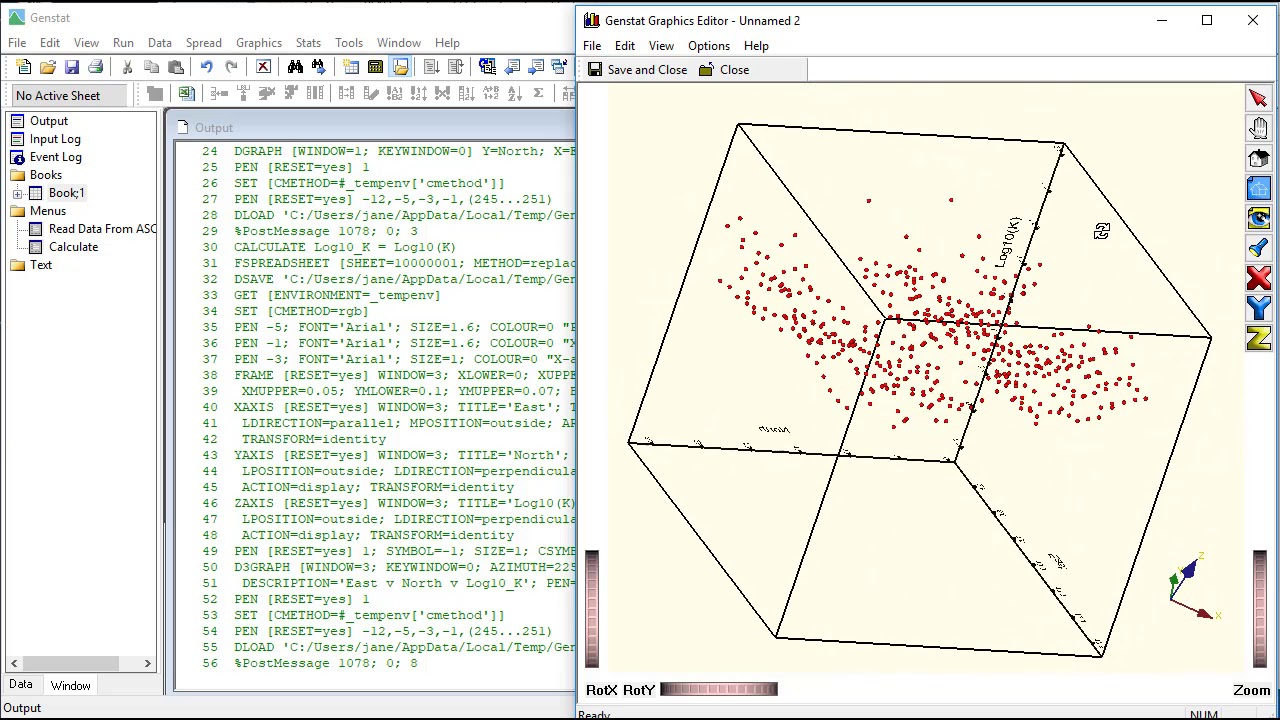1280x720 pixels.
Task: Switch to the Data tab at bottom
Action: click(x=20, y=686)
